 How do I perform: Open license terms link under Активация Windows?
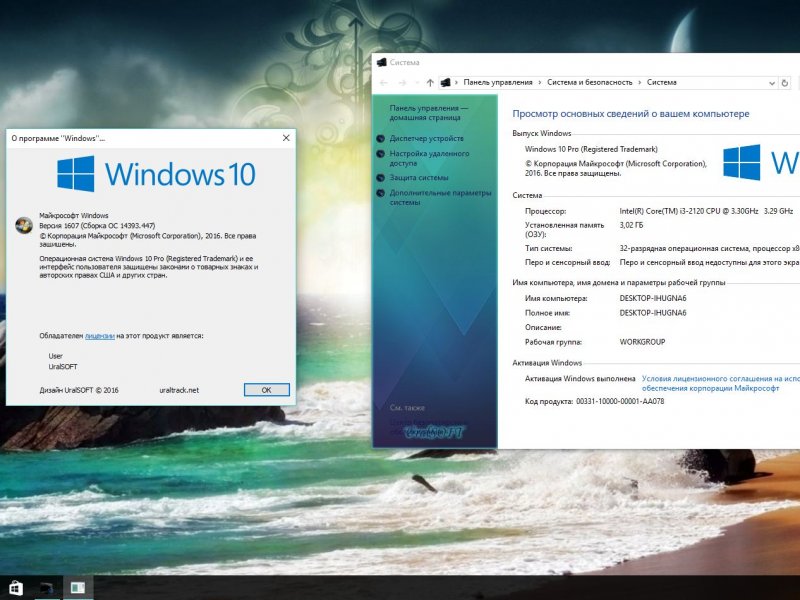(x=720, y=383)
